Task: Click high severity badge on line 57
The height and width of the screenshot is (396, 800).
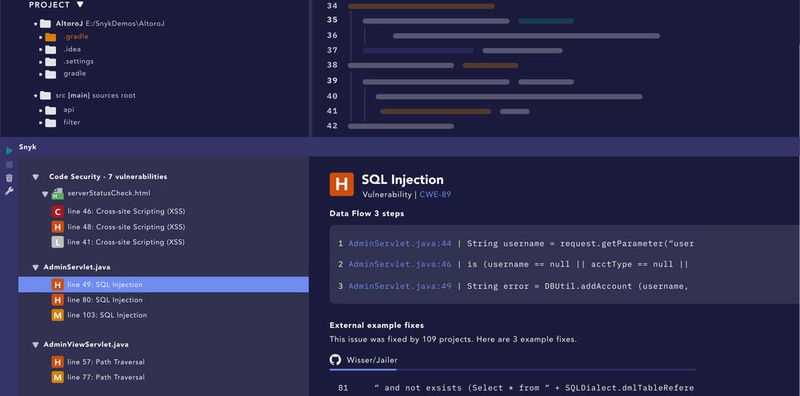Action: (x=58, y=362)
